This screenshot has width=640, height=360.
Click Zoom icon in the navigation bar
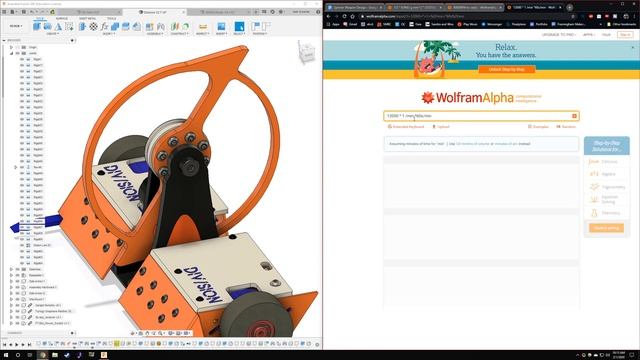tap(154, 333)
